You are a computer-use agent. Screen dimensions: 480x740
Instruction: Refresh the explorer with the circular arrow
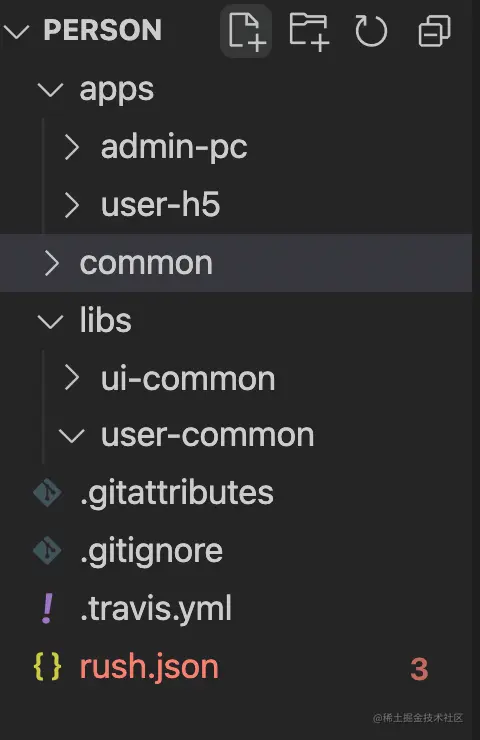[x=371, y=31]
